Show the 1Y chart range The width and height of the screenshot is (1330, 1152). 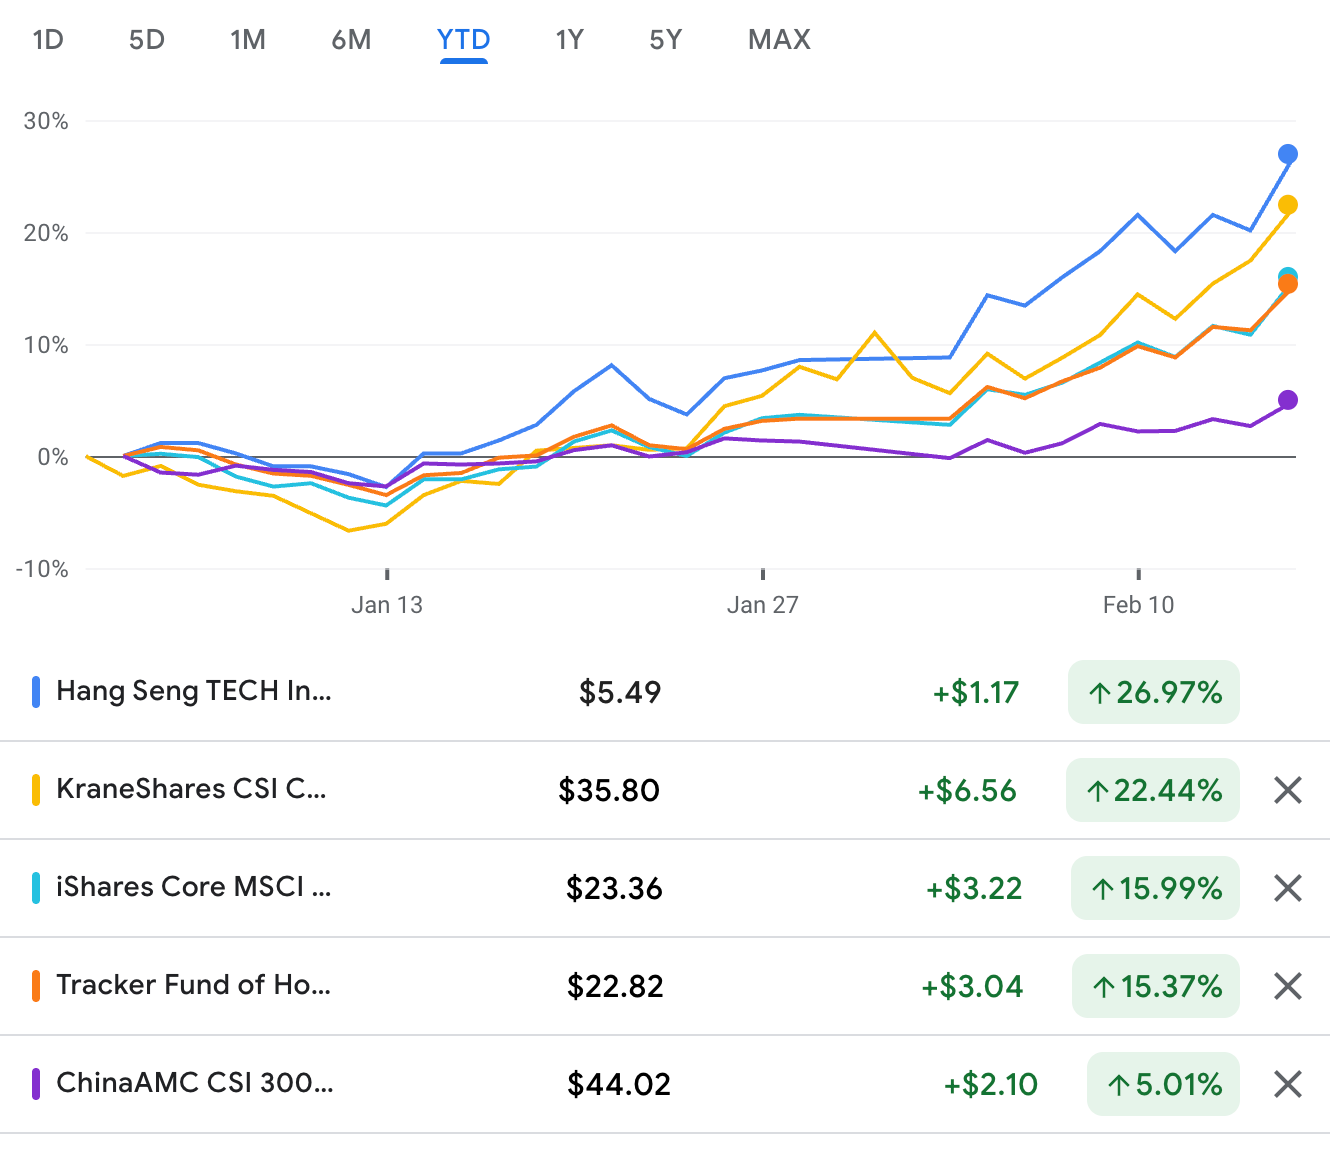569,40
